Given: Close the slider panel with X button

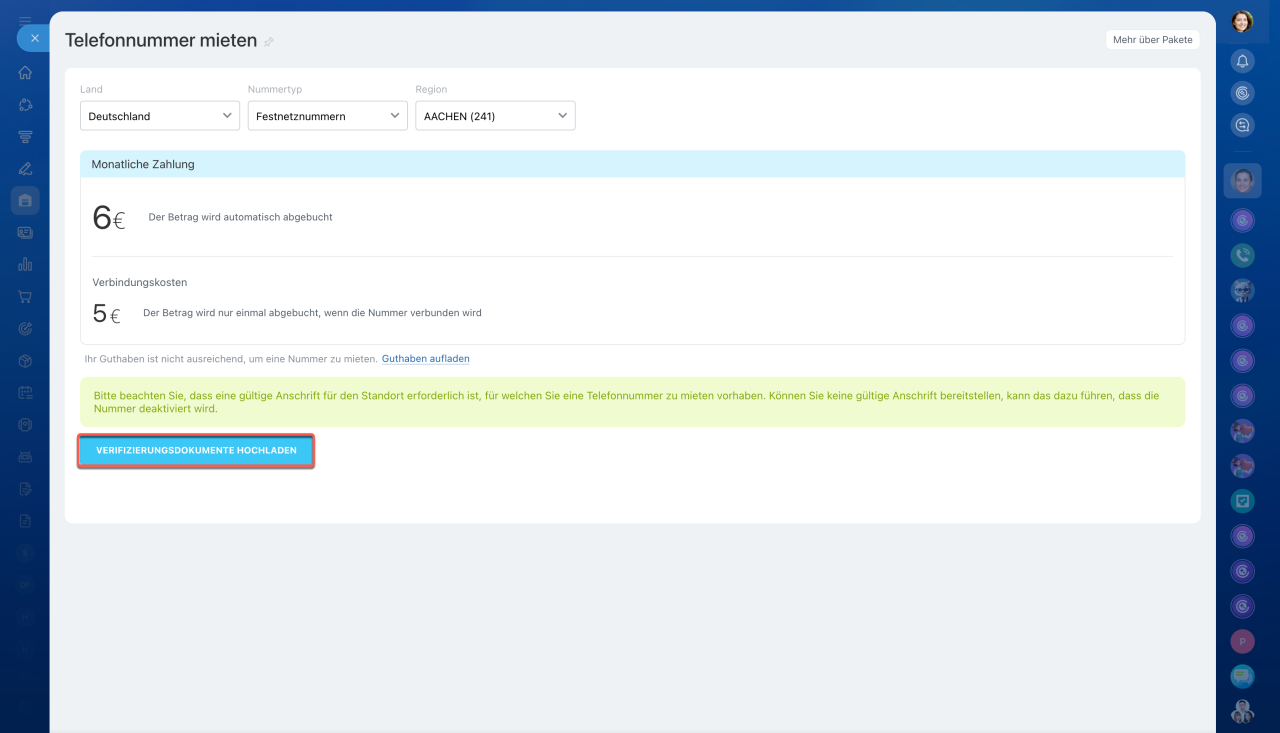Looking at the screenshot, I should pyautogui.click(x=34, y=38).
